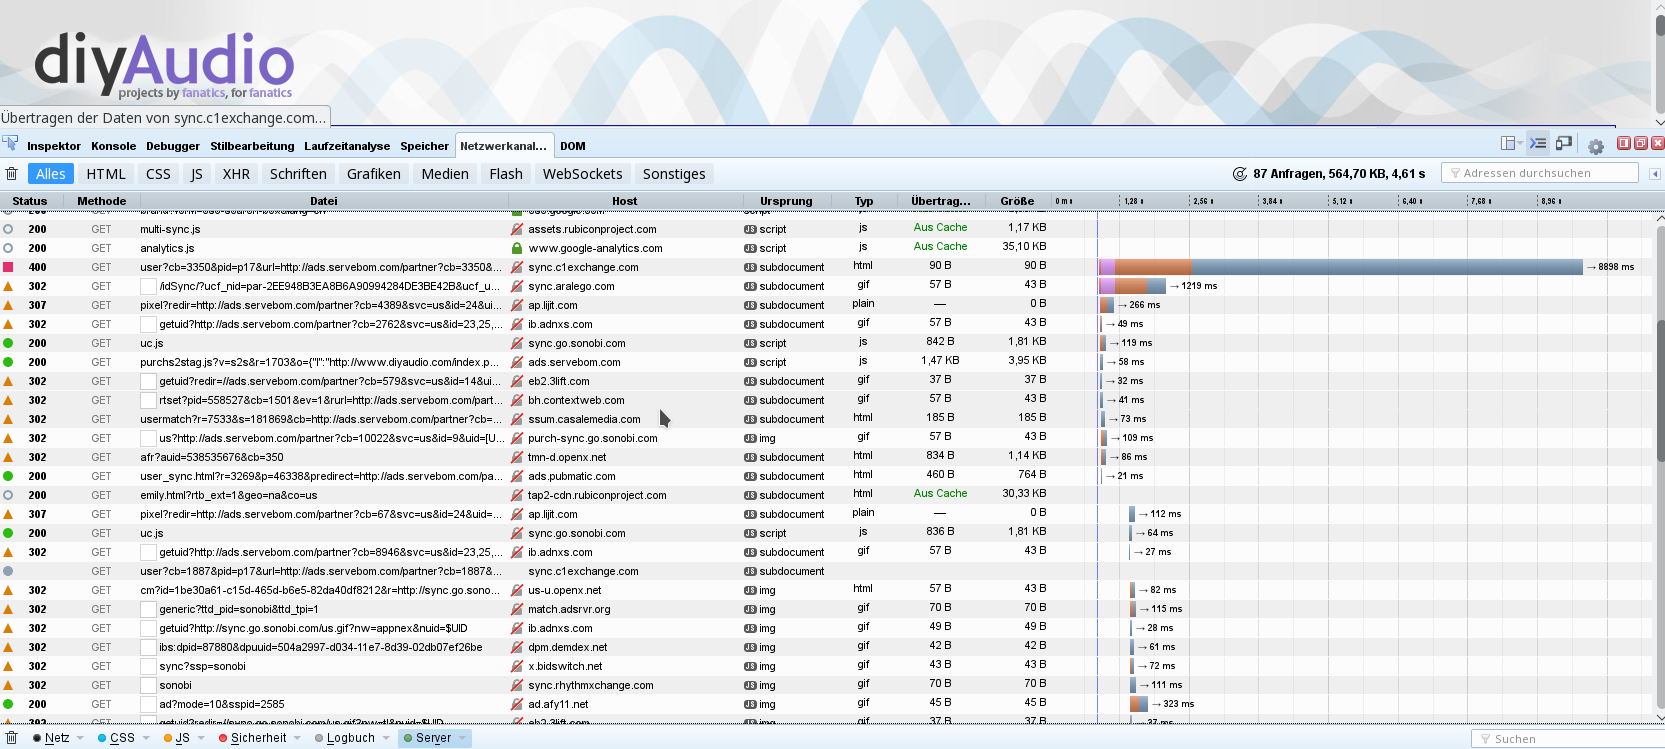Toggle the CSS filter beside HTML

[x=158, y=174]
